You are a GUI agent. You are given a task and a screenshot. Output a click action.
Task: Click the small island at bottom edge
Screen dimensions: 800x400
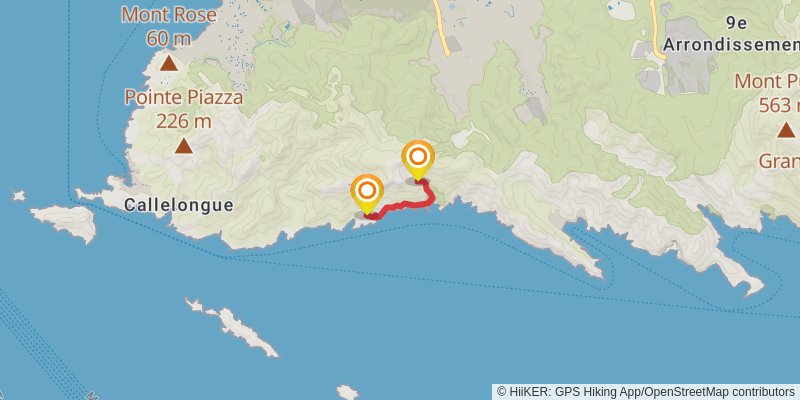(x=347, y=392)
